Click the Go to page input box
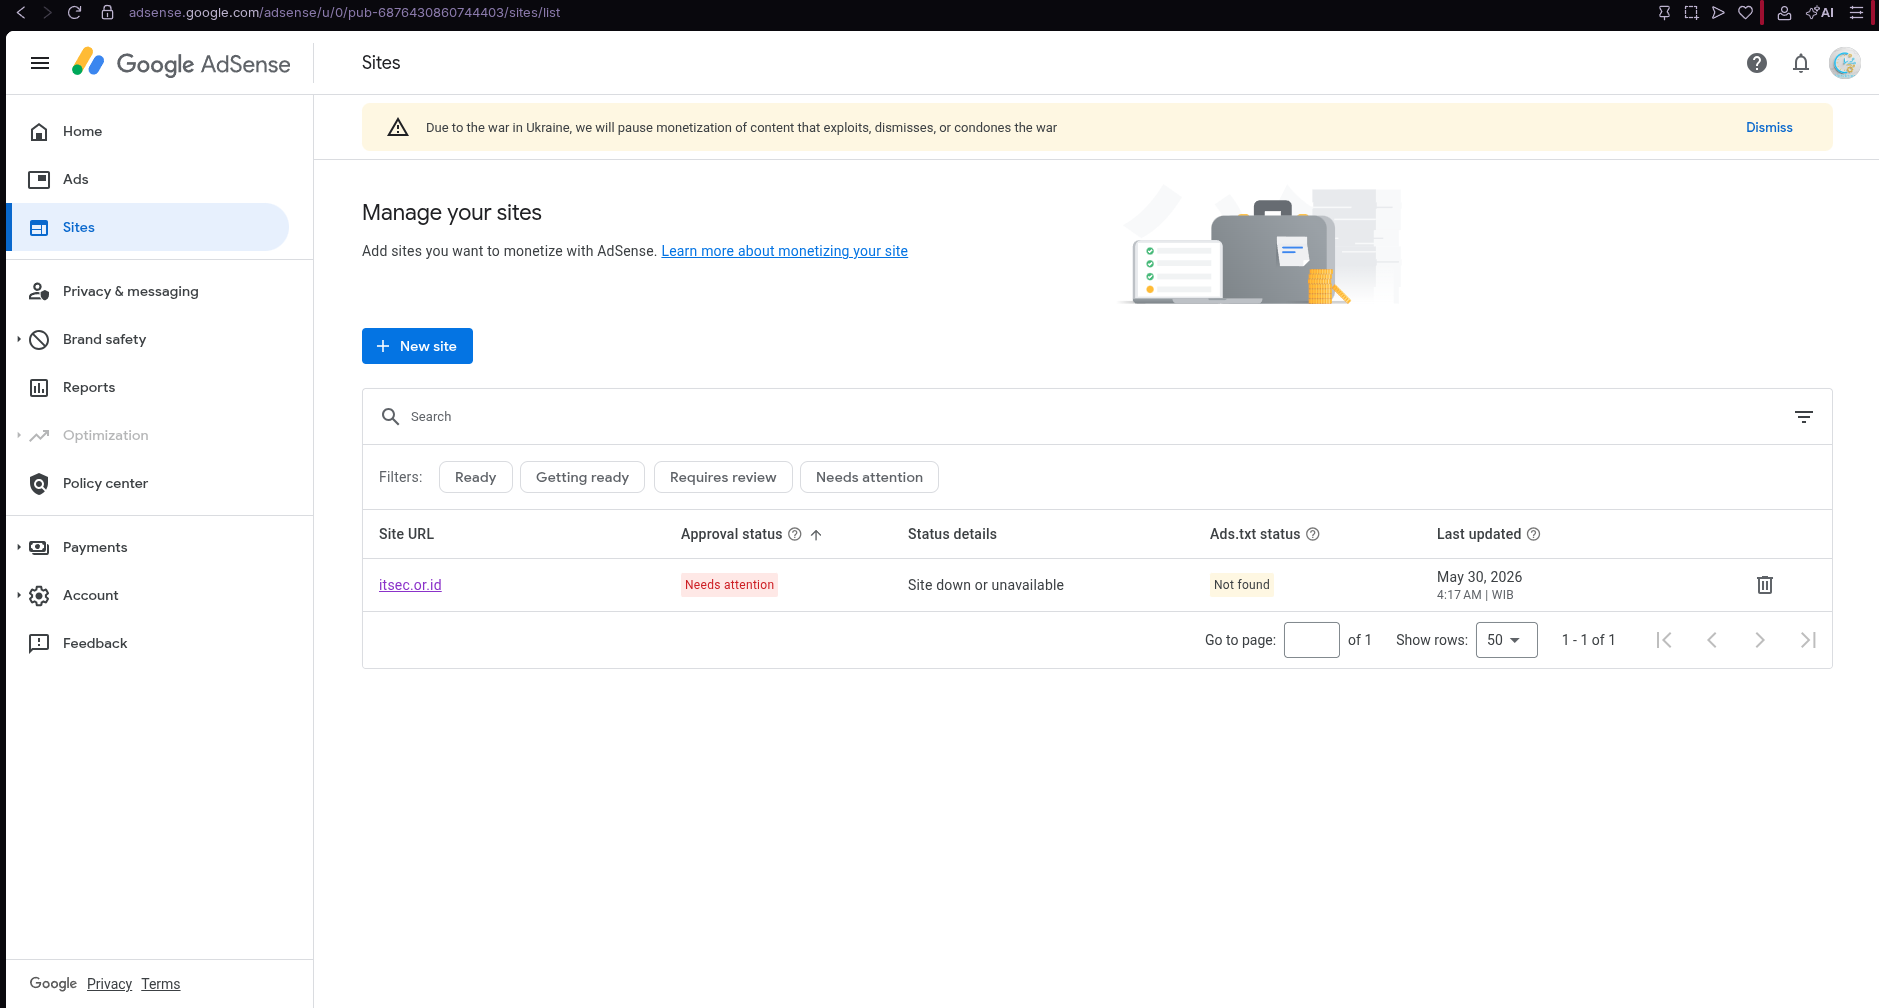This screenshot has width=1879, height=1008. (1312, 640)
